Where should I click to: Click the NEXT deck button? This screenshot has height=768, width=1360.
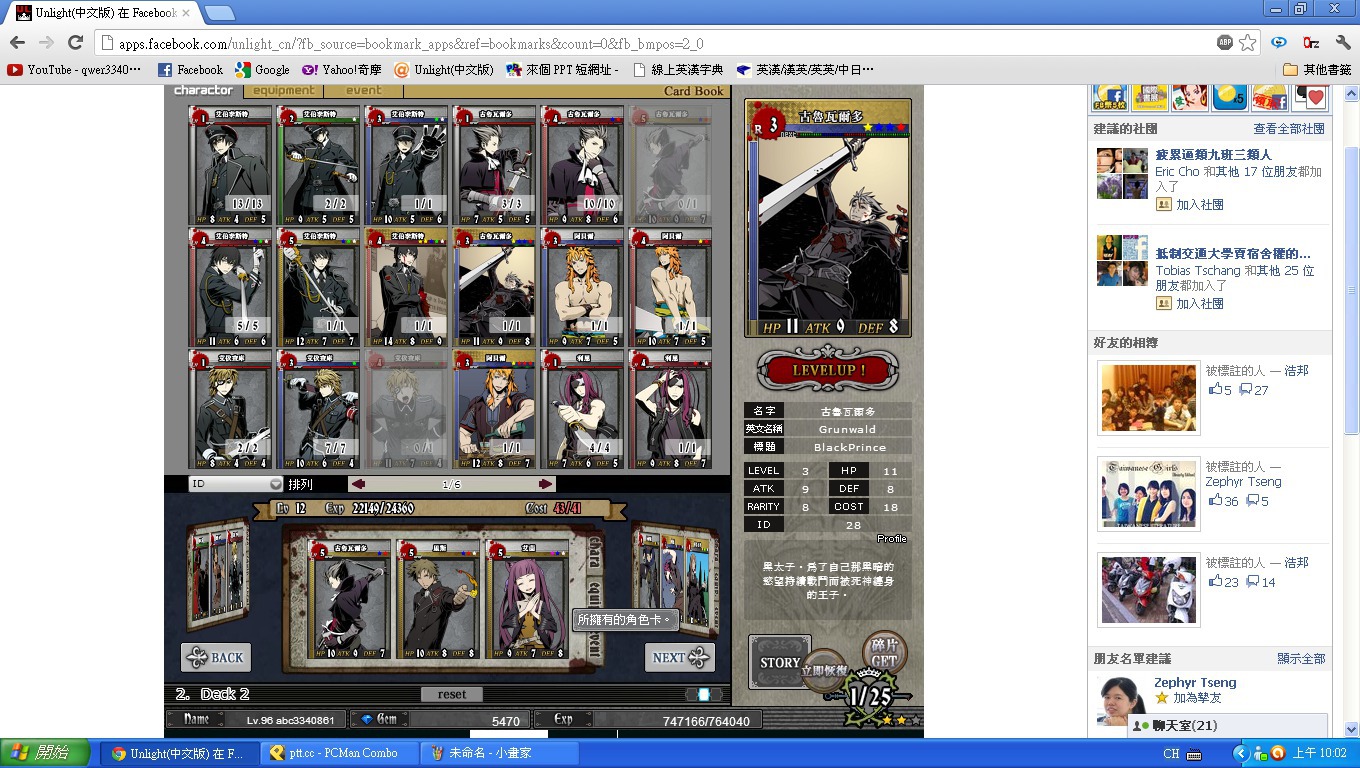pyautogui.click(x=680, y=657)
